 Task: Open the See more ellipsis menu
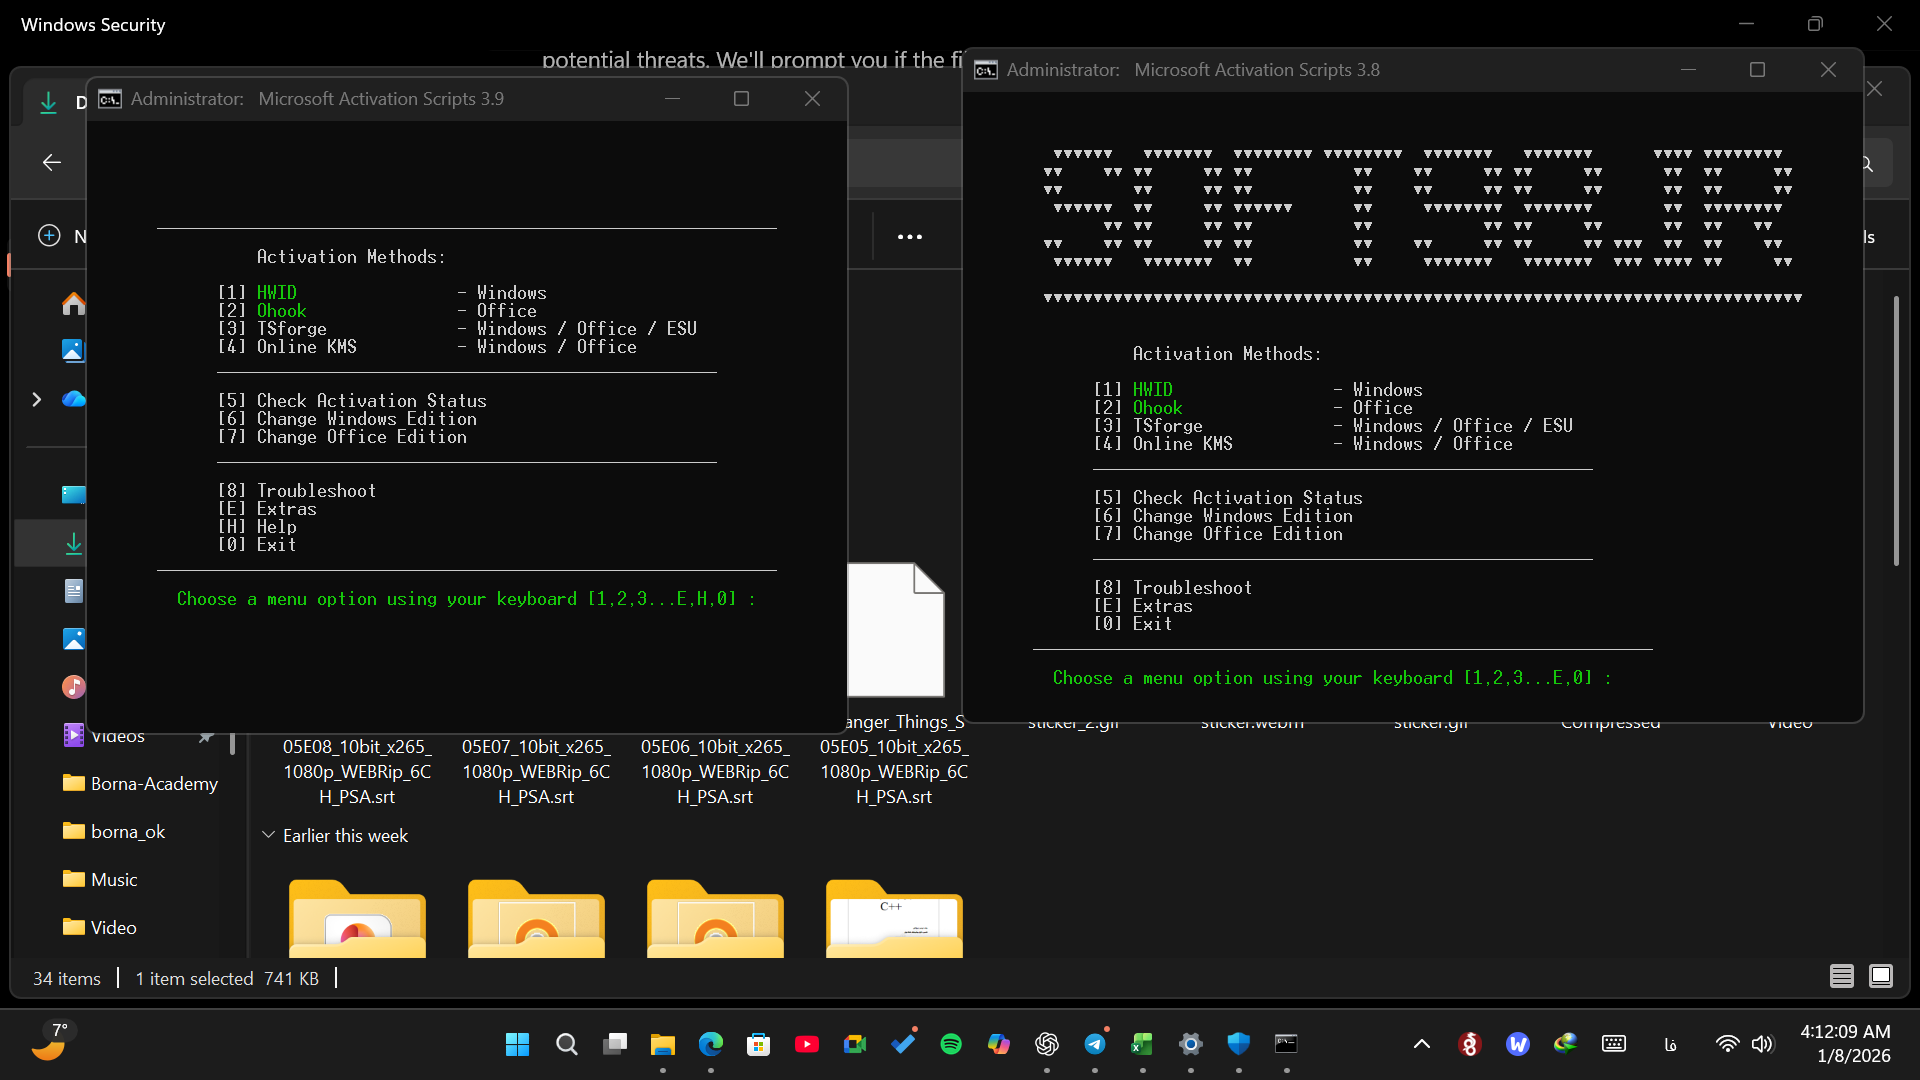click(x=909, y=237)
